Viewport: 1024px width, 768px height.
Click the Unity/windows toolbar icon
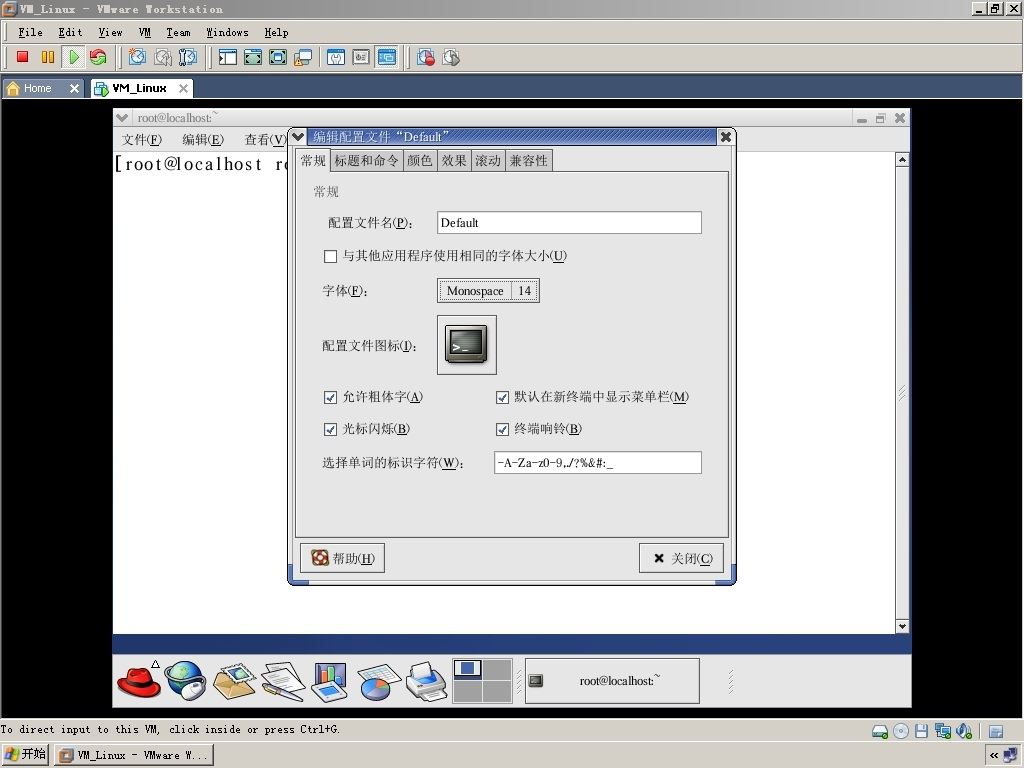303,57
